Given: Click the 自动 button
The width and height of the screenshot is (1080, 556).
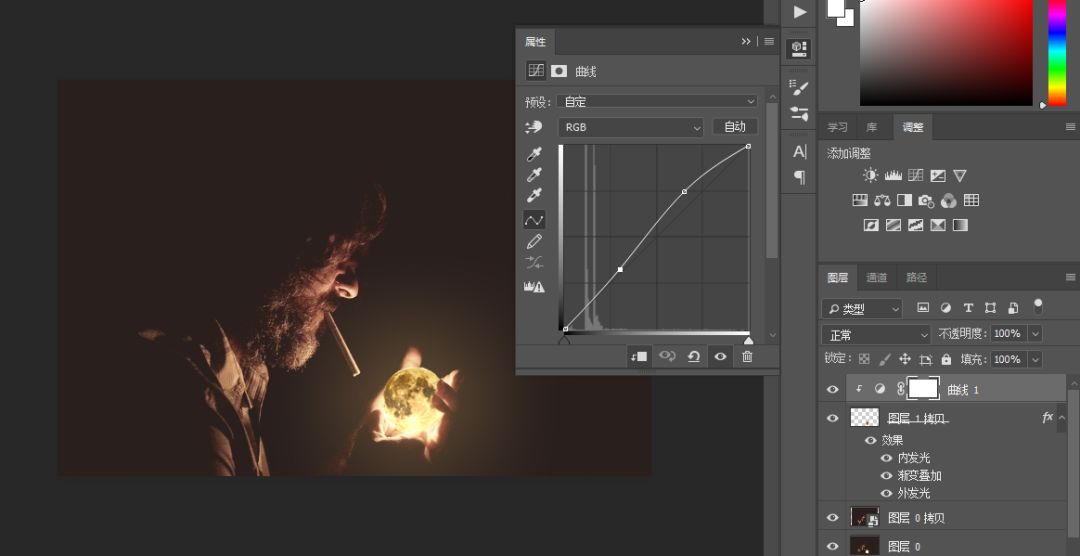Looking at the screenshot, I should (x=735, y=127).
